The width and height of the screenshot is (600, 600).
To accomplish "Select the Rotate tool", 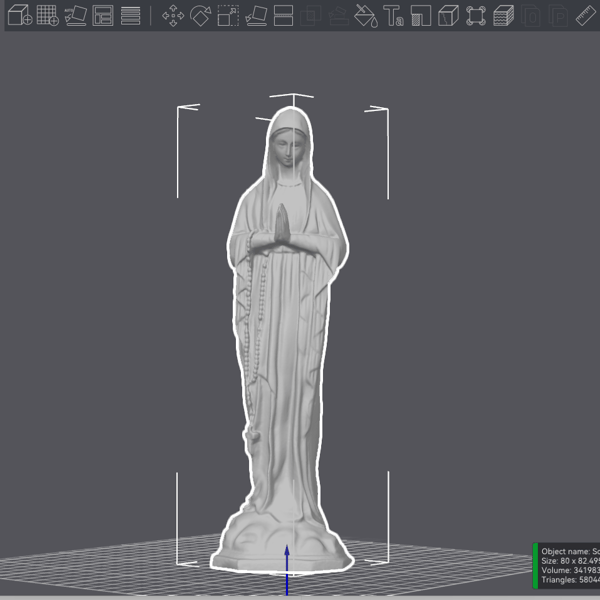I will click(201, 16).
